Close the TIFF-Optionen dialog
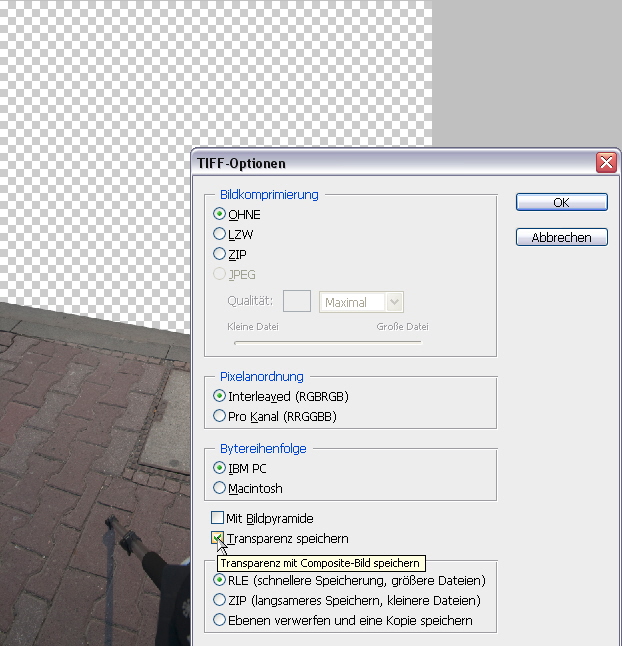The image size is (622, 646). coord(605,163)
